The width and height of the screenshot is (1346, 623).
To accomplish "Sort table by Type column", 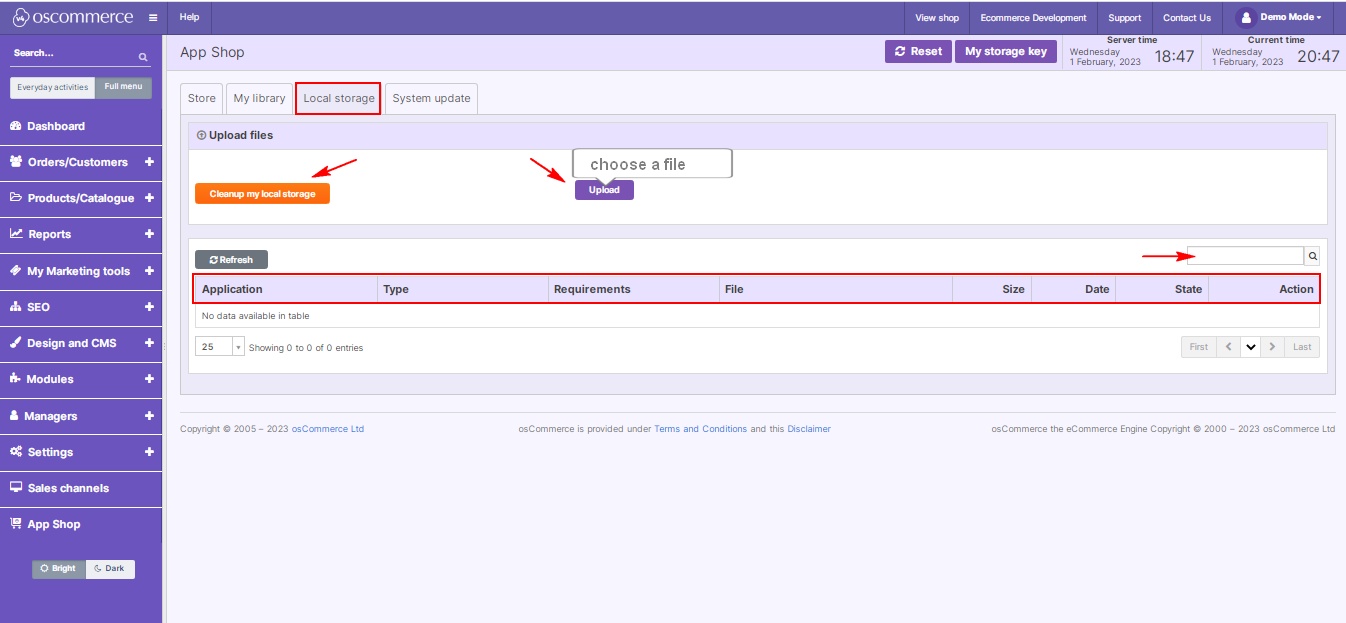I will 463,289.
